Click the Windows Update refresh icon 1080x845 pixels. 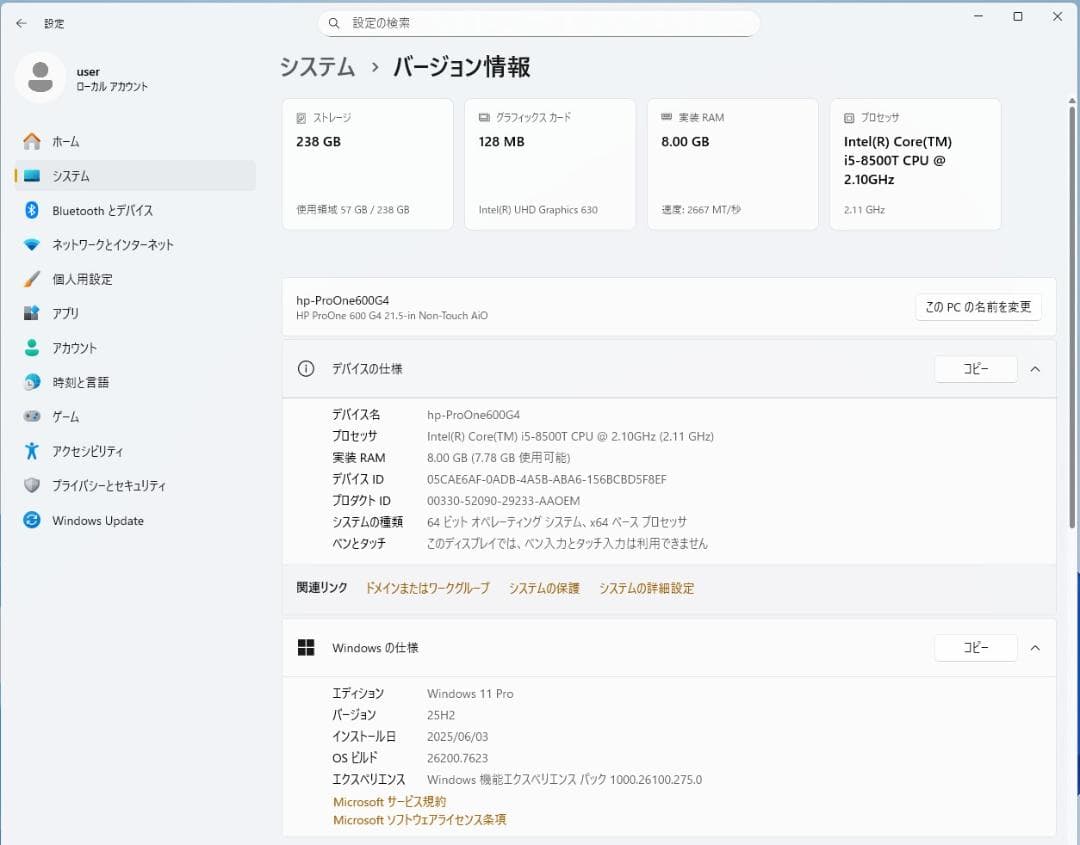point(32,520)
